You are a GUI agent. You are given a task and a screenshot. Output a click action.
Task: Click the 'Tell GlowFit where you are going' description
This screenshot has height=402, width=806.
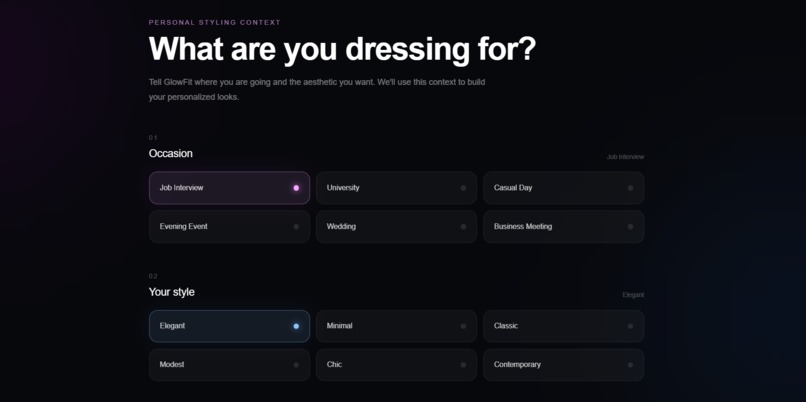pos(317,89)
